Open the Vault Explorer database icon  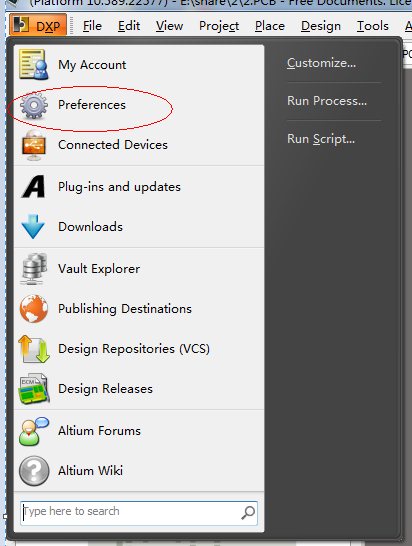point(33,268)
